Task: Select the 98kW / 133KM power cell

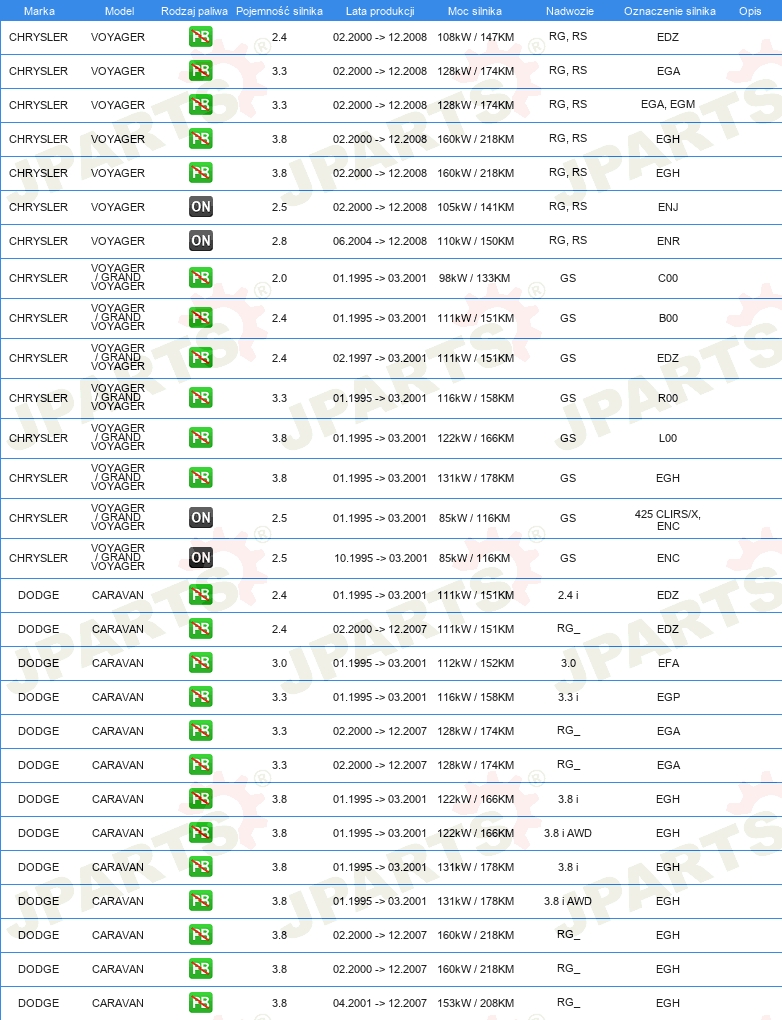Action: (x=474, y=278)
